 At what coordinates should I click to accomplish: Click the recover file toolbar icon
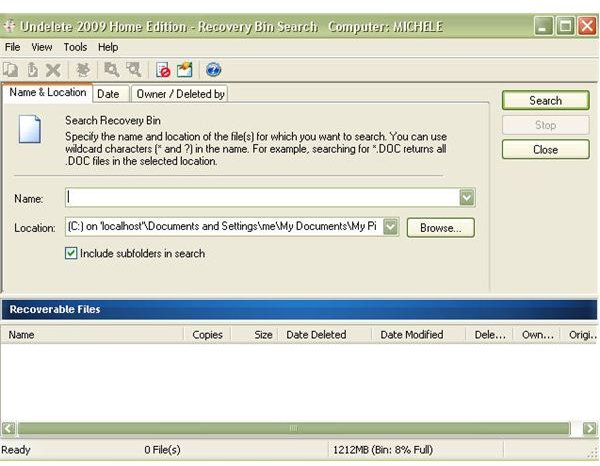tap(32, 70)
